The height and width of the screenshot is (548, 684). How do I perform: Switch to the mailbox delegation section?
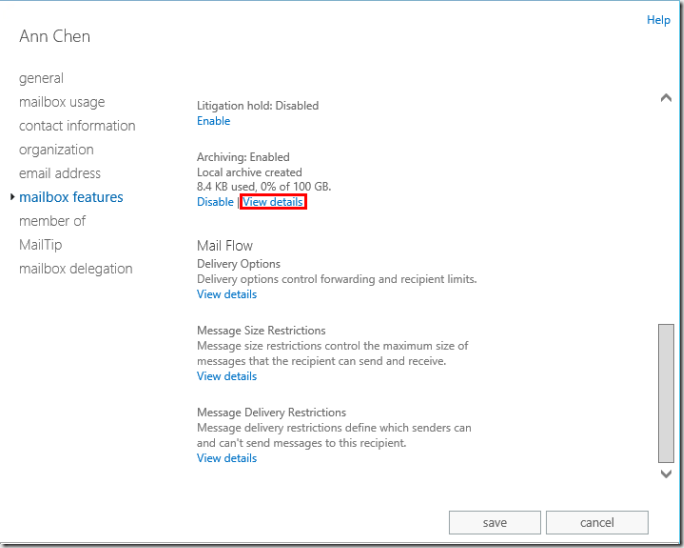click(75, 269)
